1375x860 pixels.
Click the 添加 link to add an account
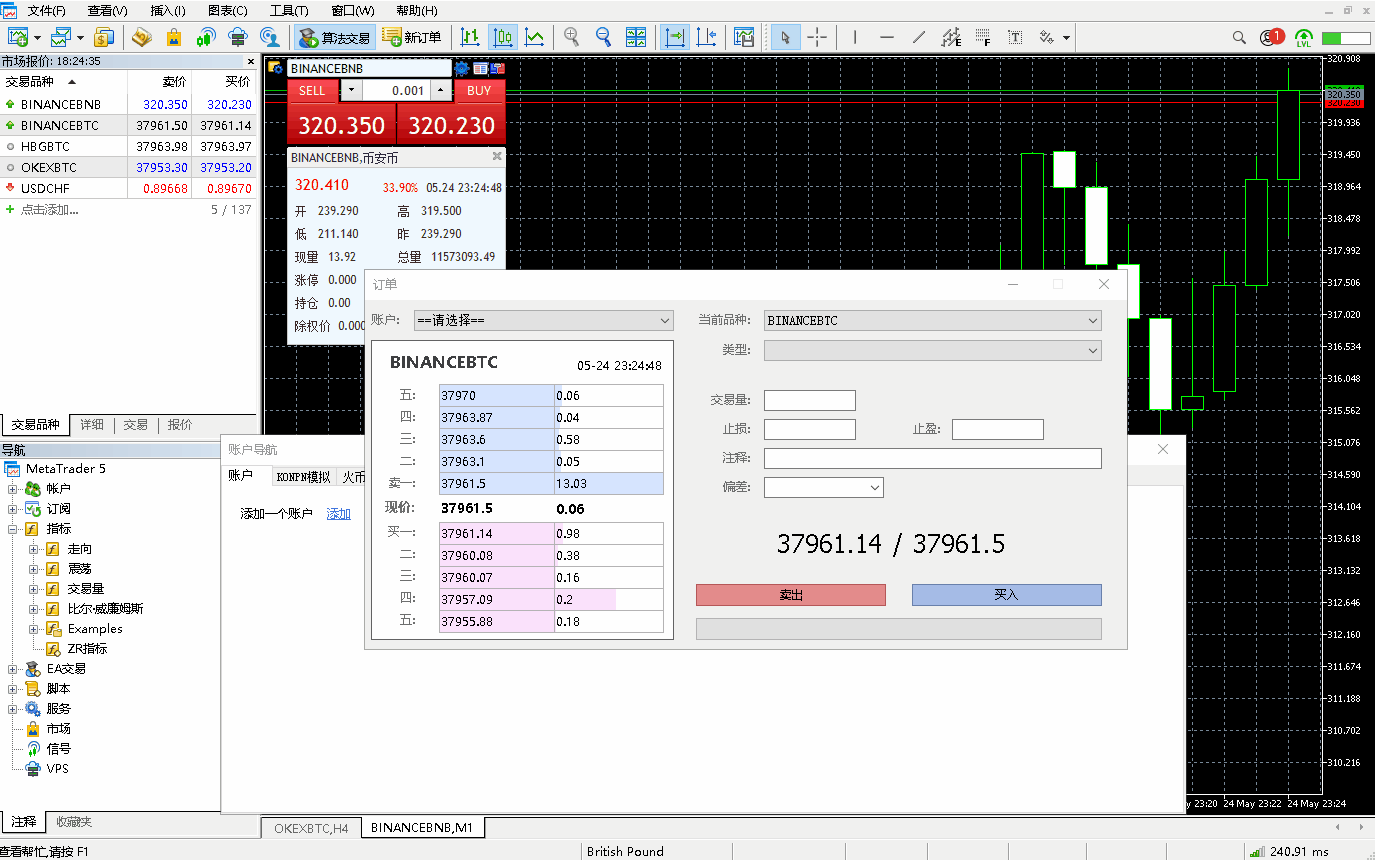pos(338,513)
